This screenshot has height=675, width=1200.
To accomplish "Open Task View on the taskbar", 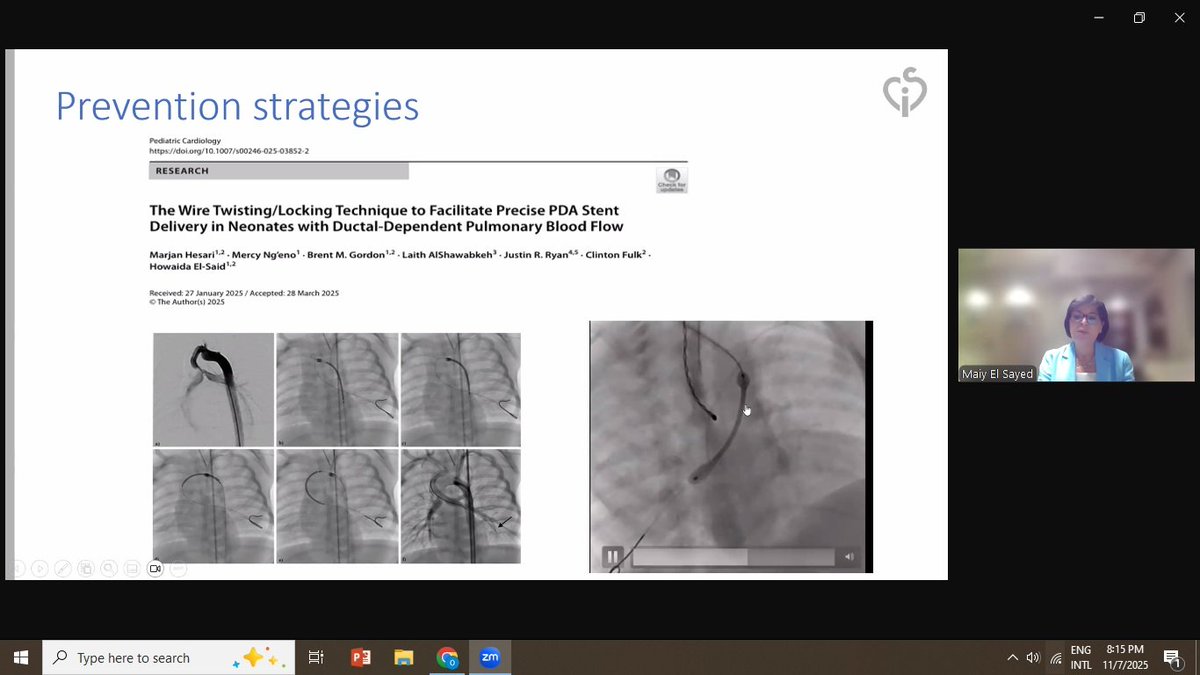I will (316, 657).
